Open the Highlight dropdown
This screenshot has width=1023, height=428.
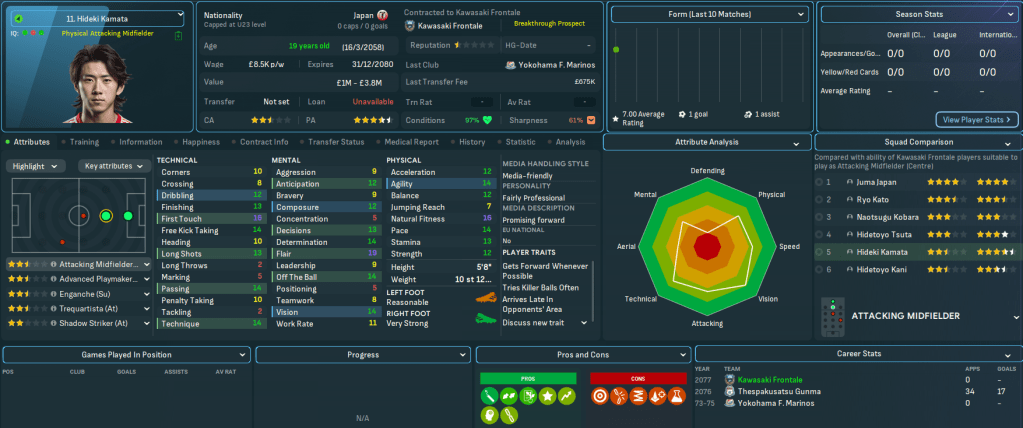coord(39,166)
